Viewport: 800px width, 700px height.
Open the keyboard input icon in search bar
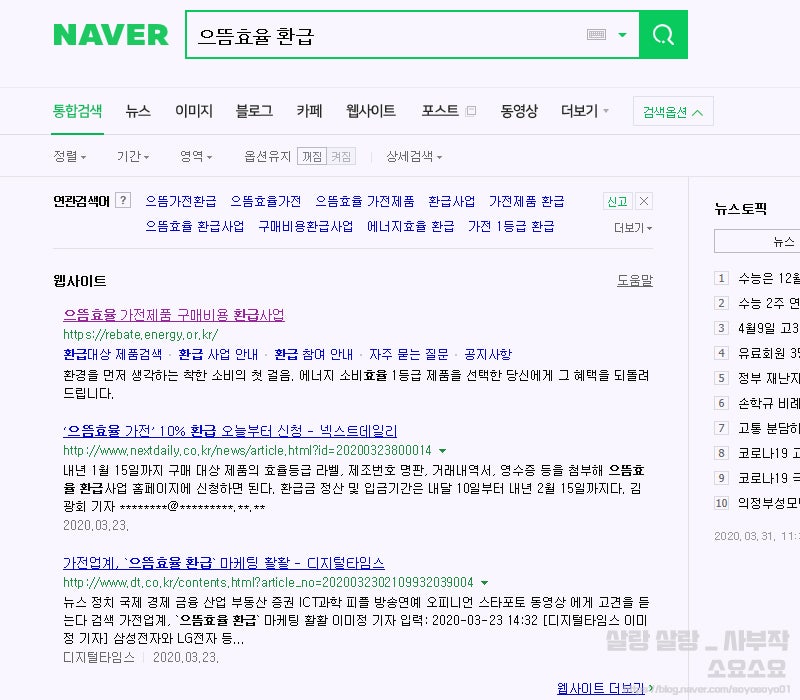click(596, 33)
